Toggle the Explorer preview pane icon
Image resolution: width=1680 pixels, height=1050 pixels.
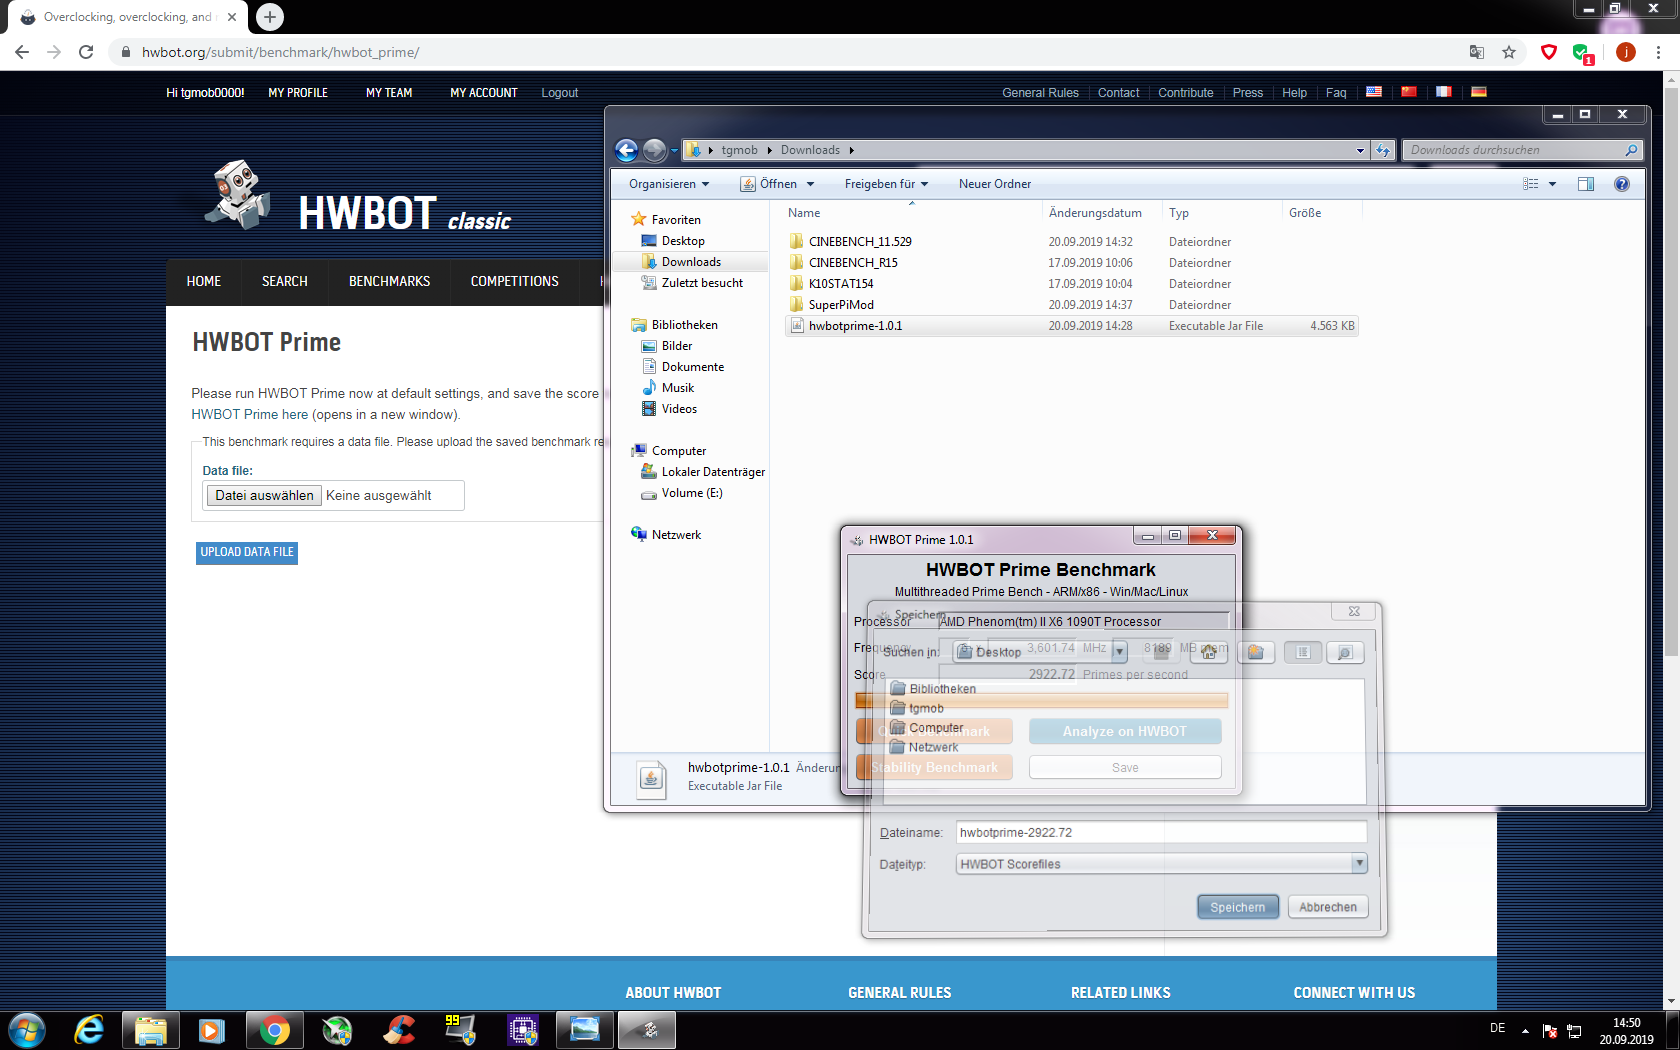click(1586, 184)
